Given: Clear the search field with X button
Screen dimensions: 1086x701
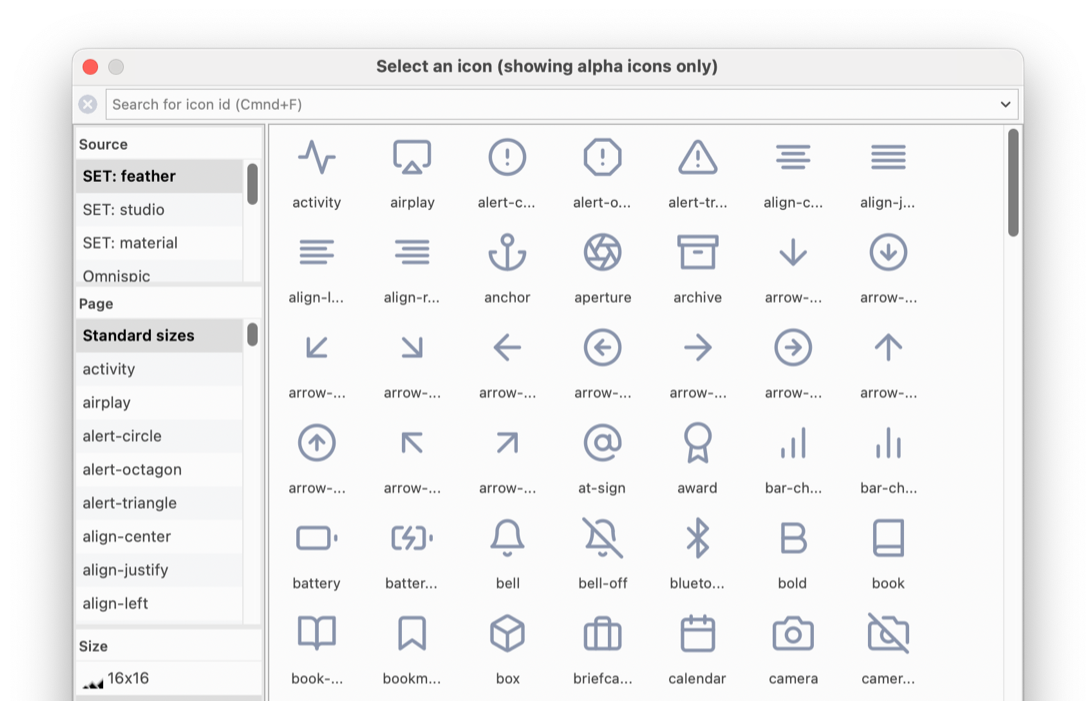Looking at the screenshot, I should tap(88, 104).
